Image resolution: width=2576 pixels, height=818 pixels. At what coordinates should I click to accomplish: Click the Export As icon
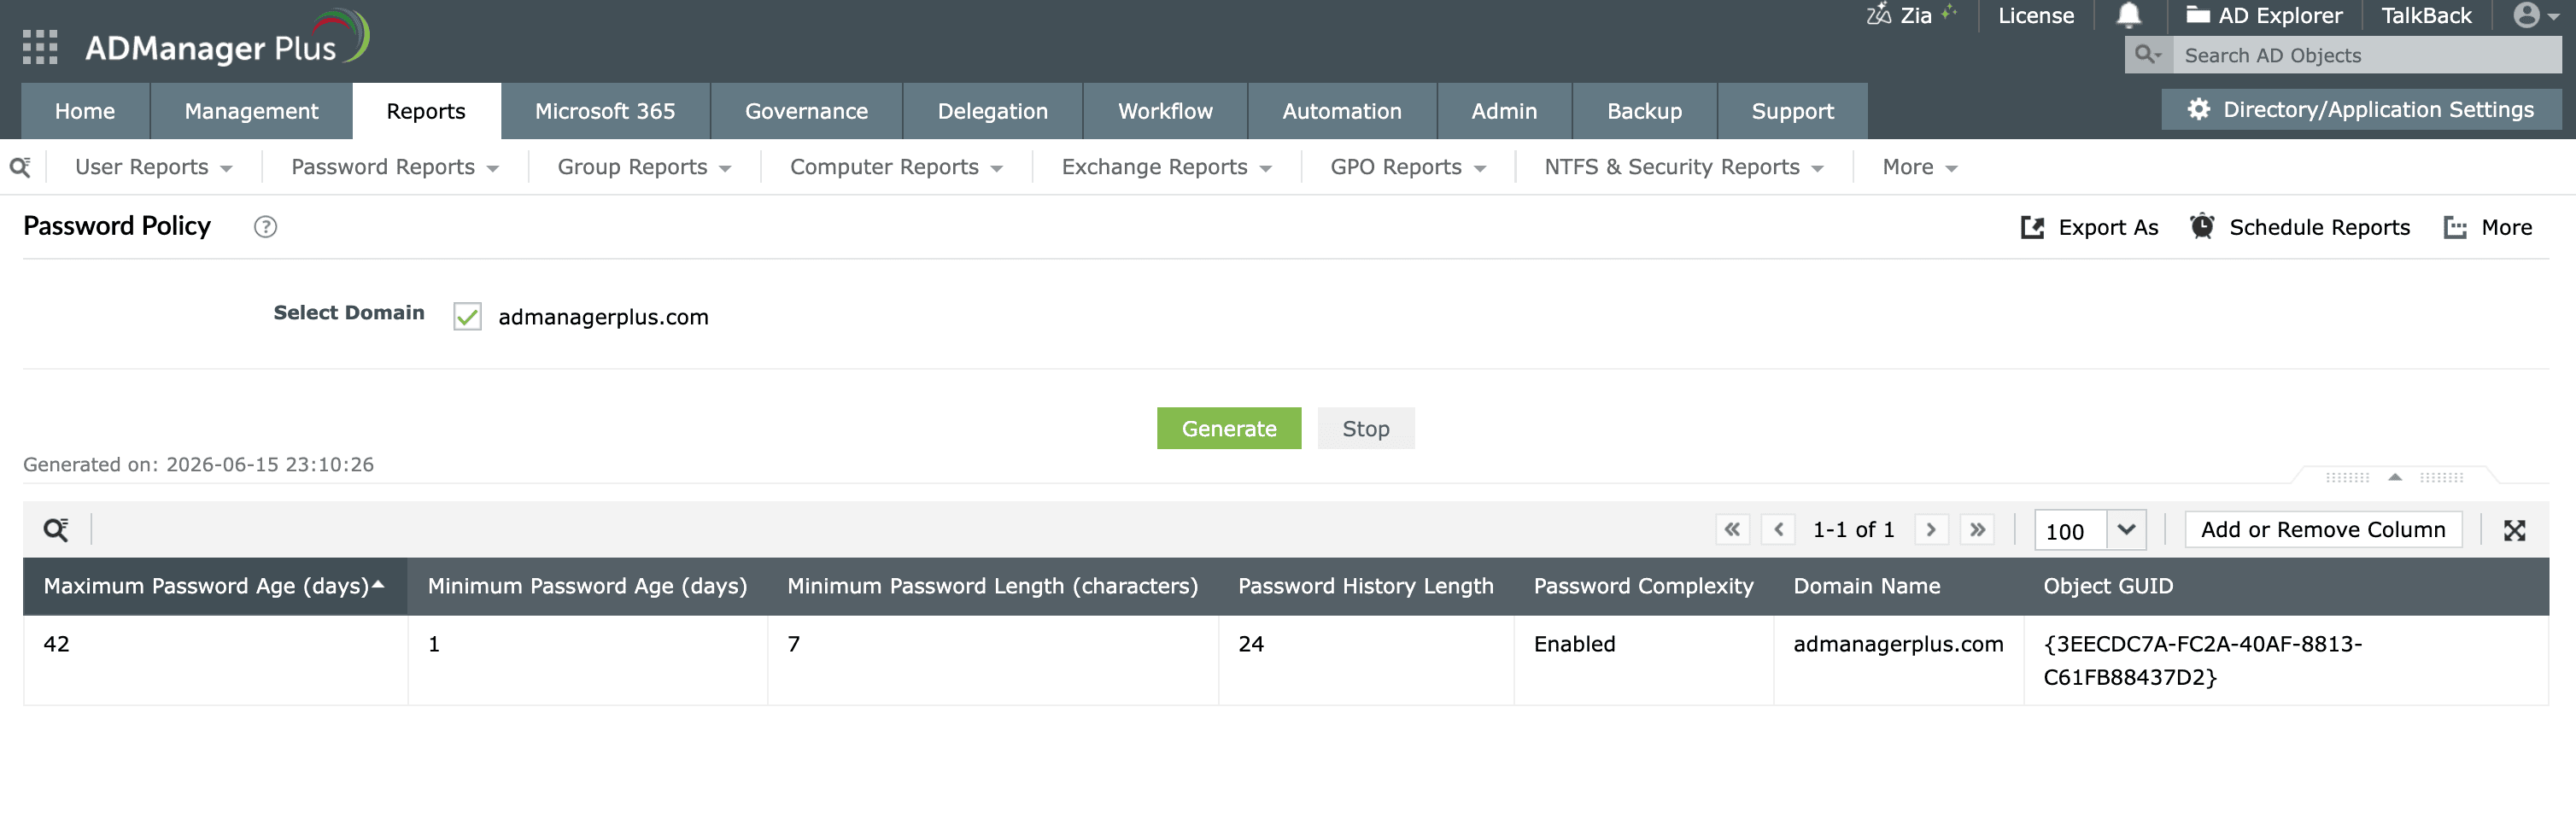[x=2032, y=227]
